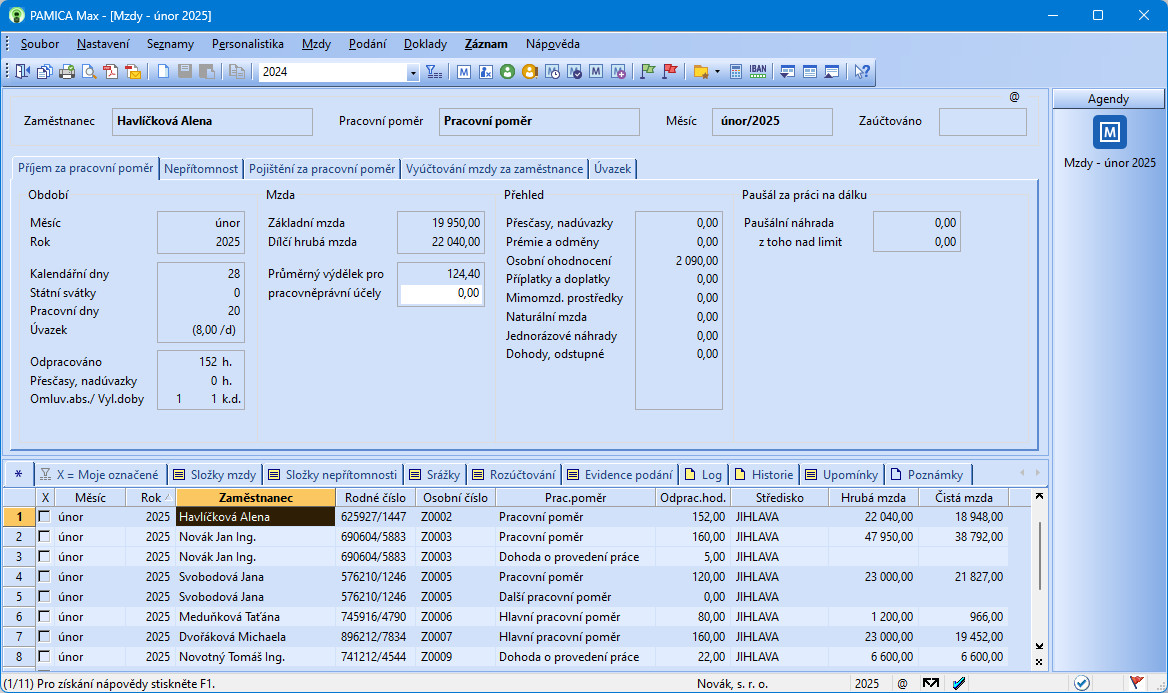This screenshot has width=1168, height=693.
Task: Check the box for Havlíčková Alena row
Action: click(44, 517)
